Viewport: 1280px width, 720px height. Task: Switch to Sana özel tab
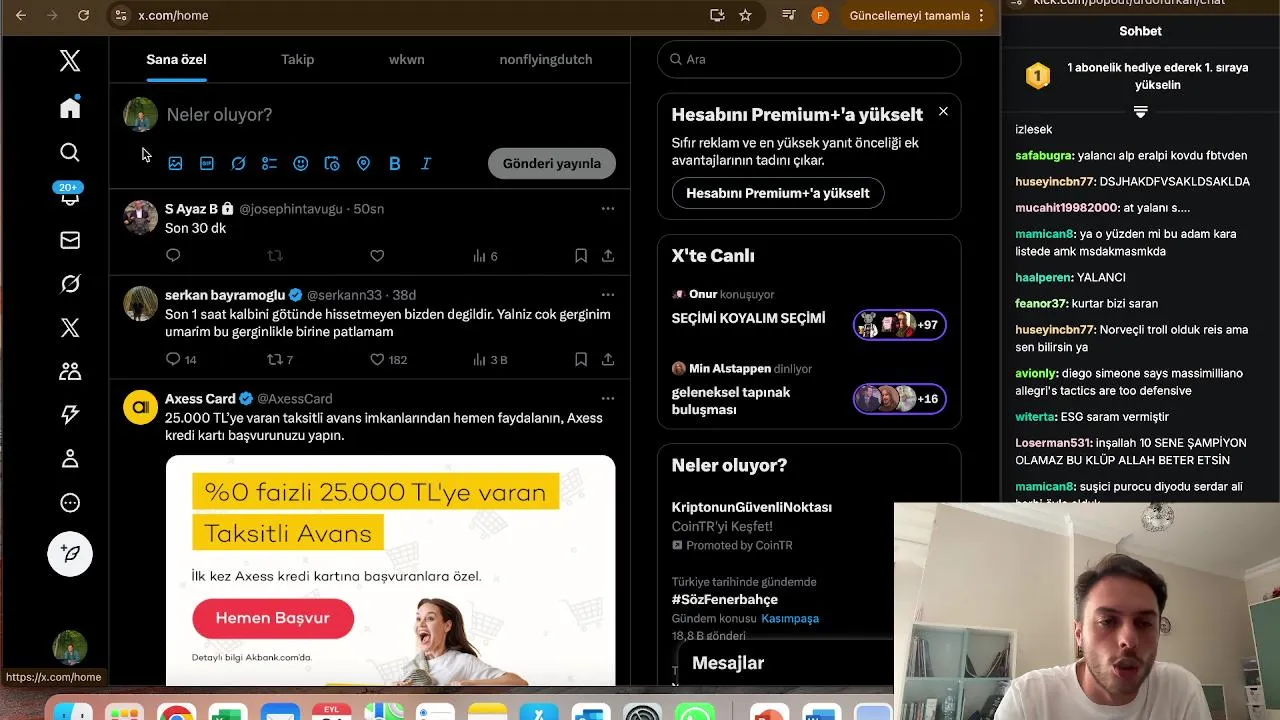(x=176, y=59)
